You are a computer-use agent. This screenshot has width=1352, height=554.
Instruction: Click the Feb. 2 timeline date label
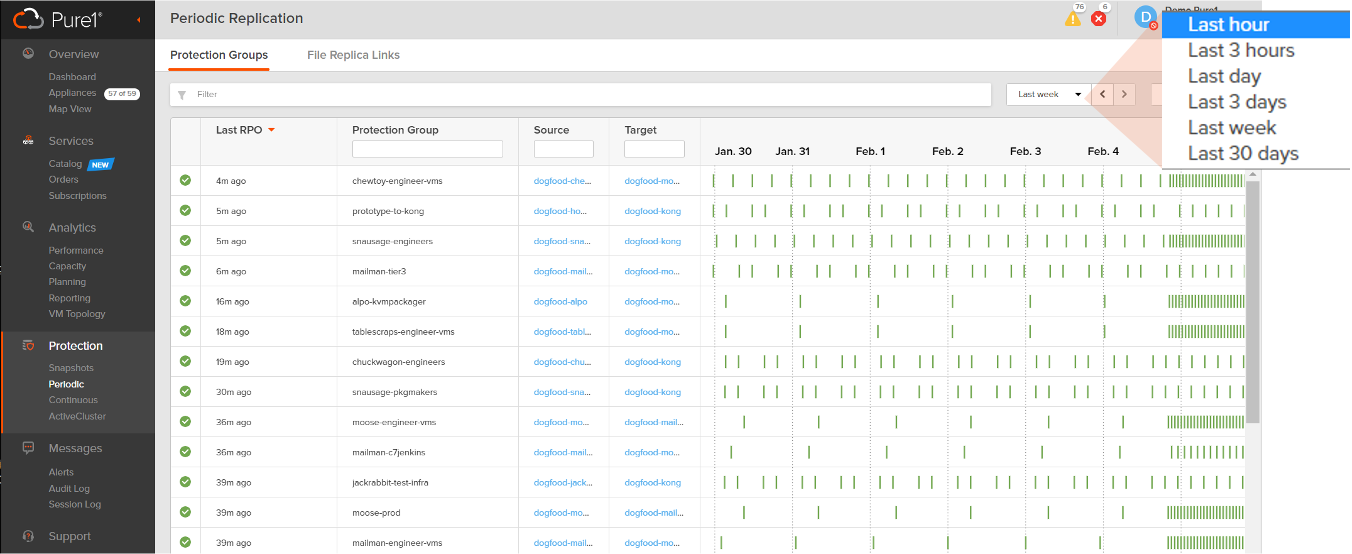948,151
